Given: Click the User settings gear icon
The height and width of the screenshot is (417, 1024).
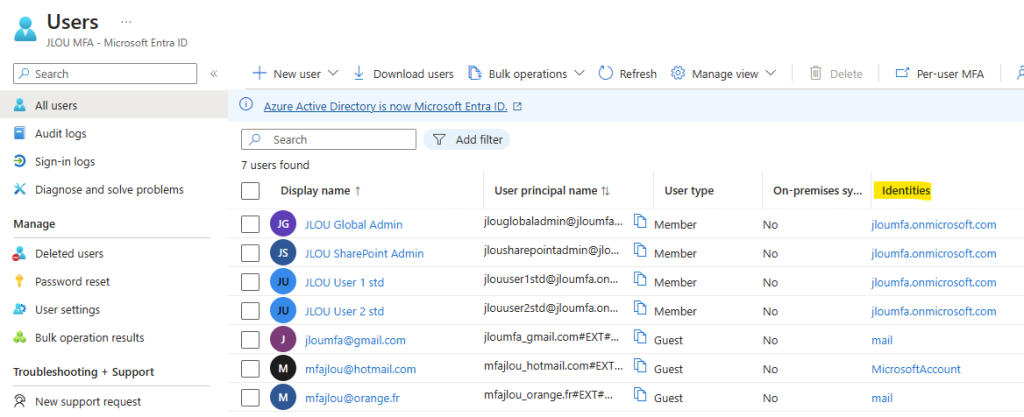Looking at the screenshot, I should click(20, 309).
